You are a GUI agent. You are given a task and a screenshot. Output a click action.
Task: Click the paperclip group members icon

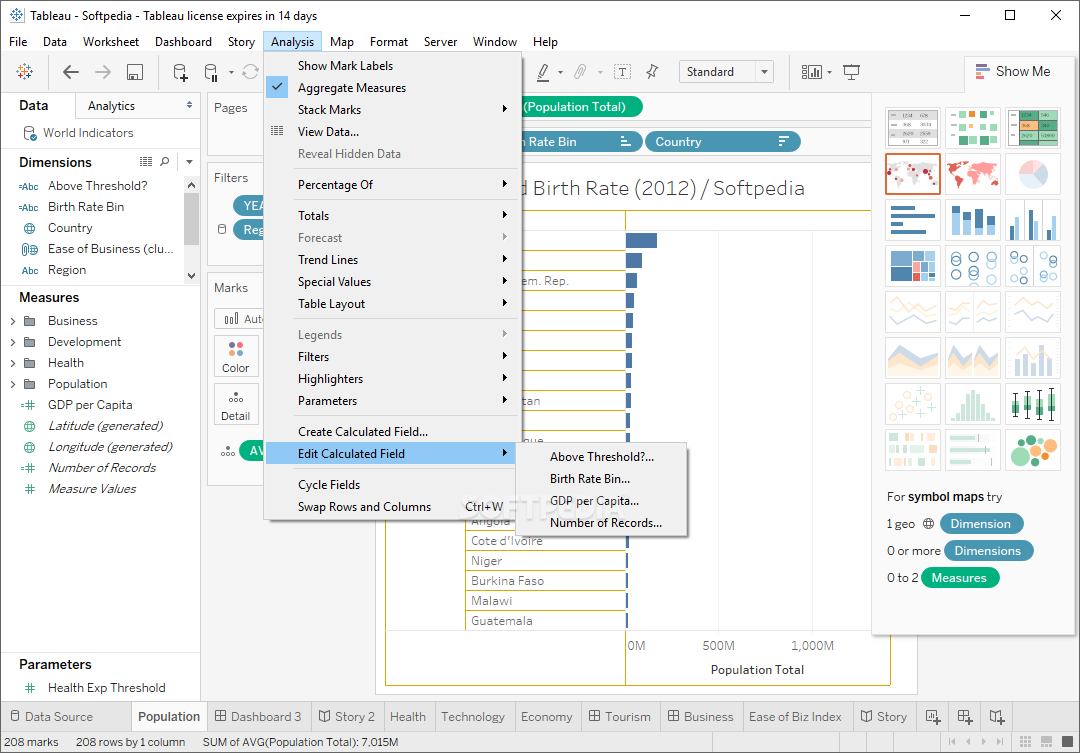pos(580,72)
